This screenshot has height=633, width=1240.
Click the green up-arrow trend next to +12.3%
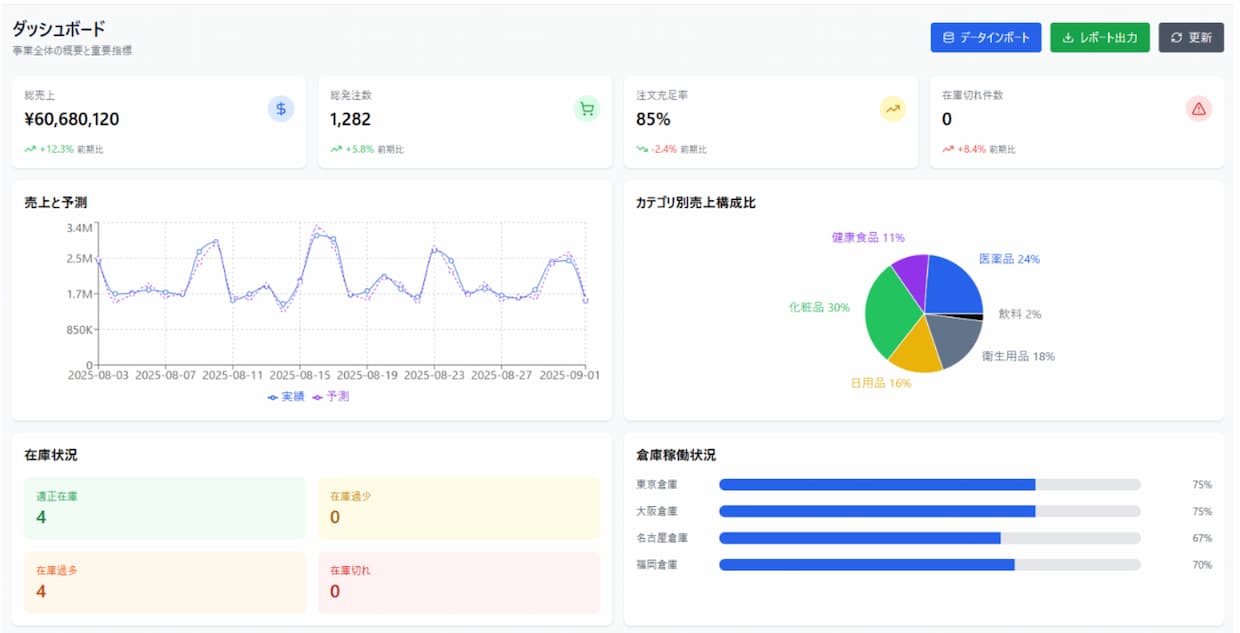point(30,149)
